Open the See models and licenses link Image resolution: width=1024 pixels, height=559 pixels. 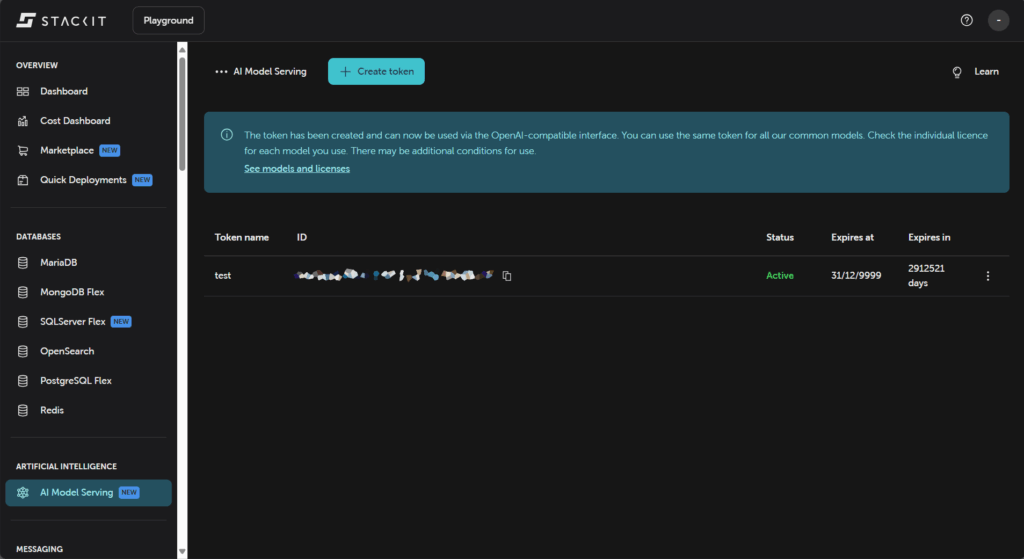(297, 169)
